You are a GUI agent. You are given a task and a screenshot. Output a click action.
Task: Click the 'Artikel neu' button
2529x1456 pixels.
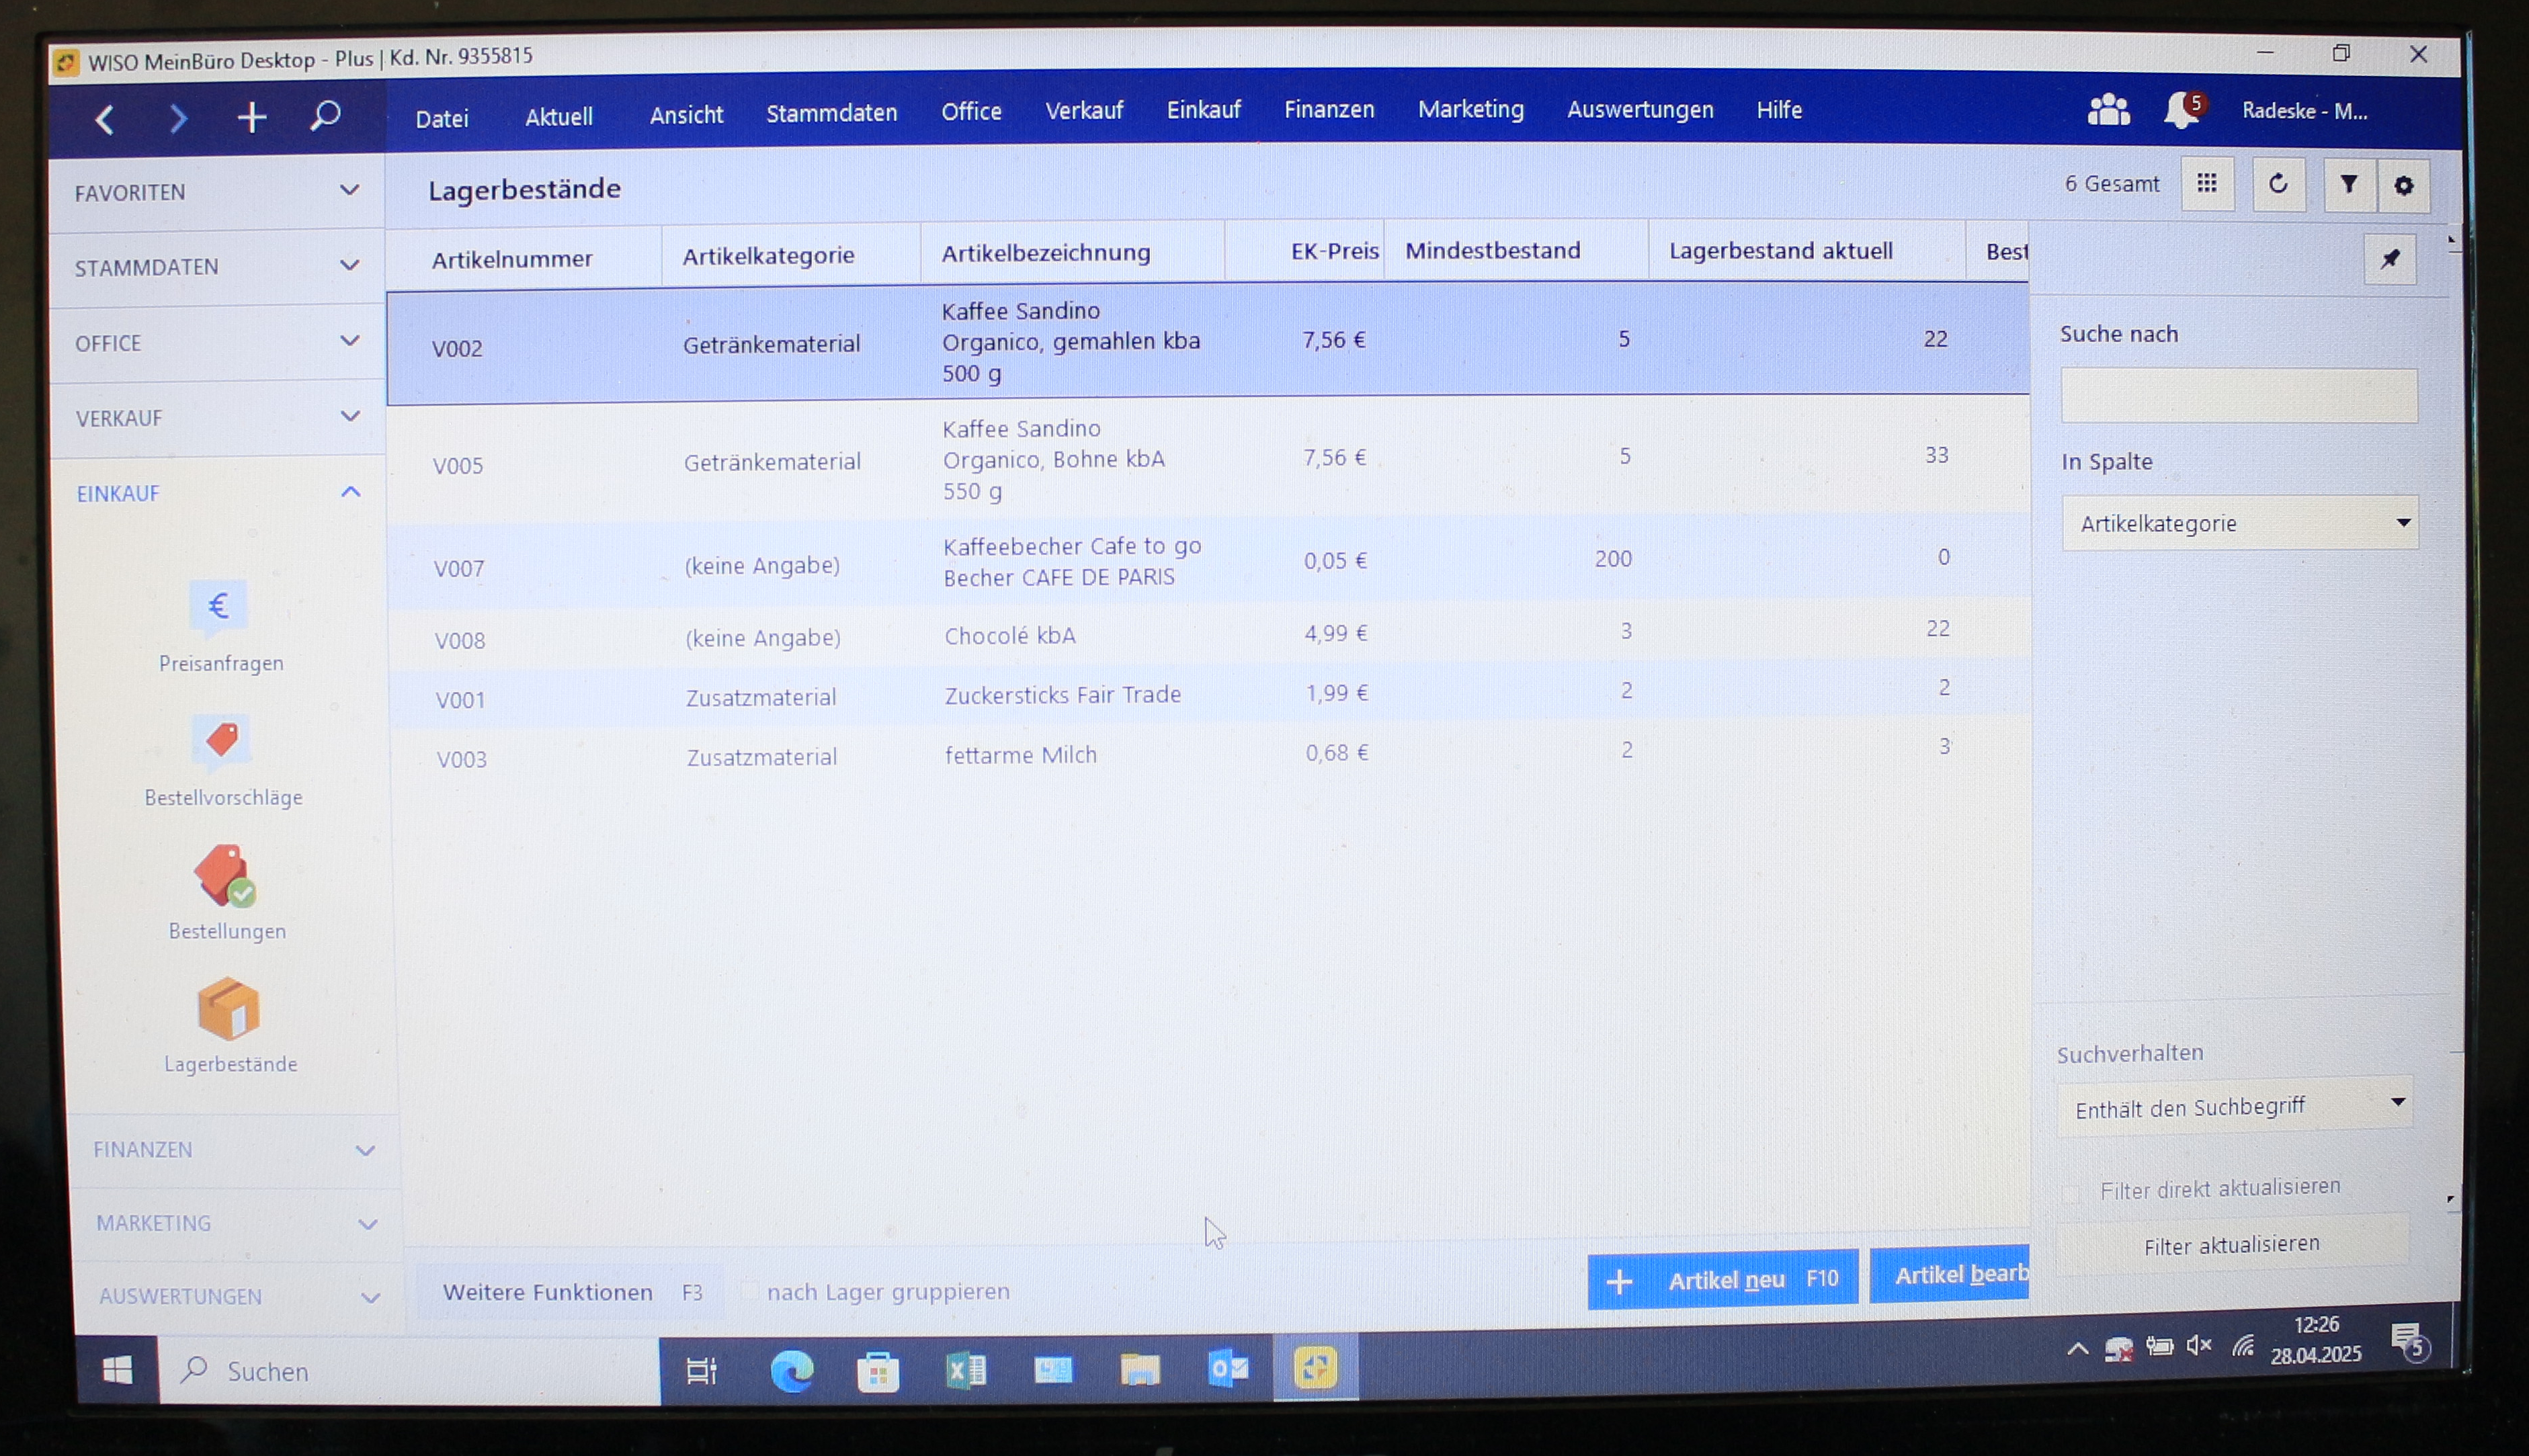pos(1722,1279)
